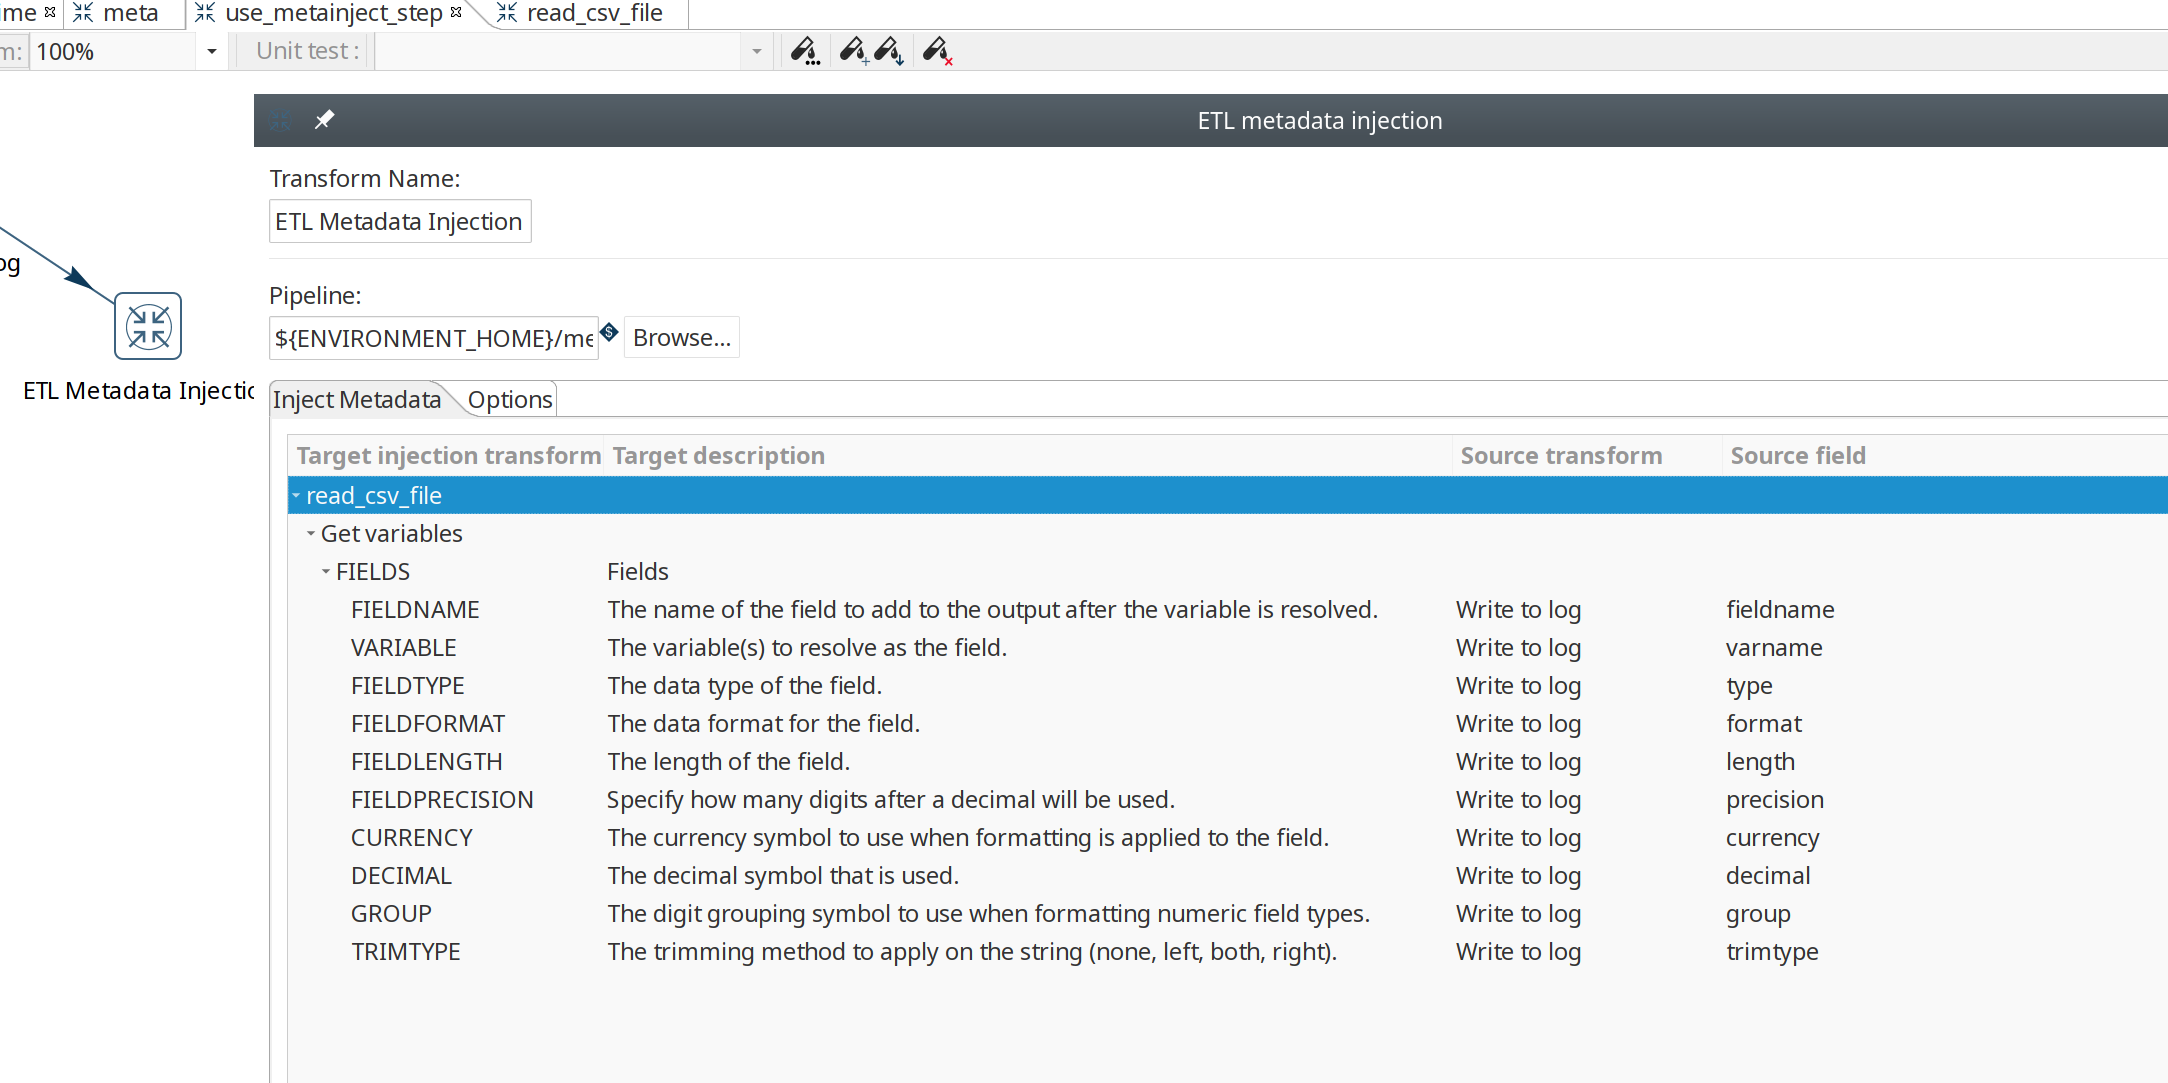Click the Browse... button
Image resolution: width=2168 pixels, height=1083 pixels.
coord(681,338)
